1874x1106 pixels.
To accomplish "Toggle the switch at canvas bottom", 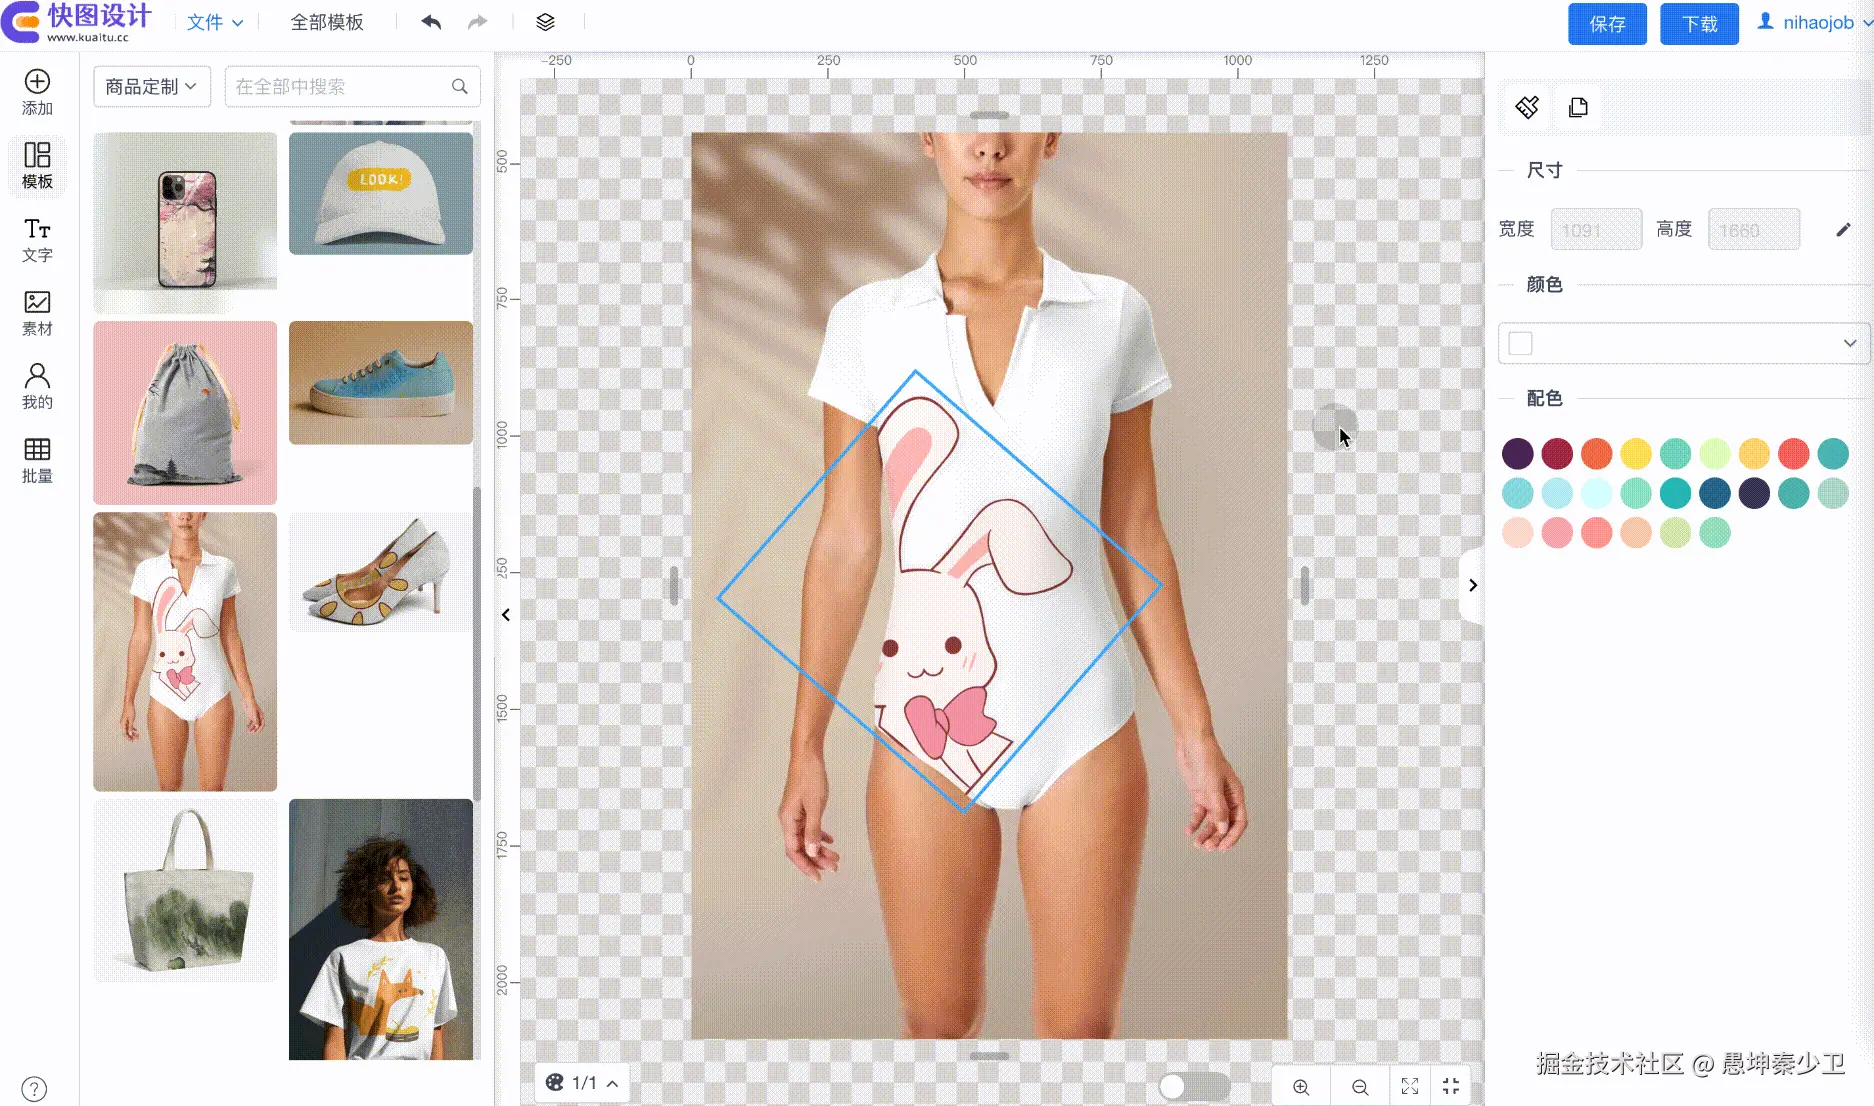I will click(1194, 1086).
